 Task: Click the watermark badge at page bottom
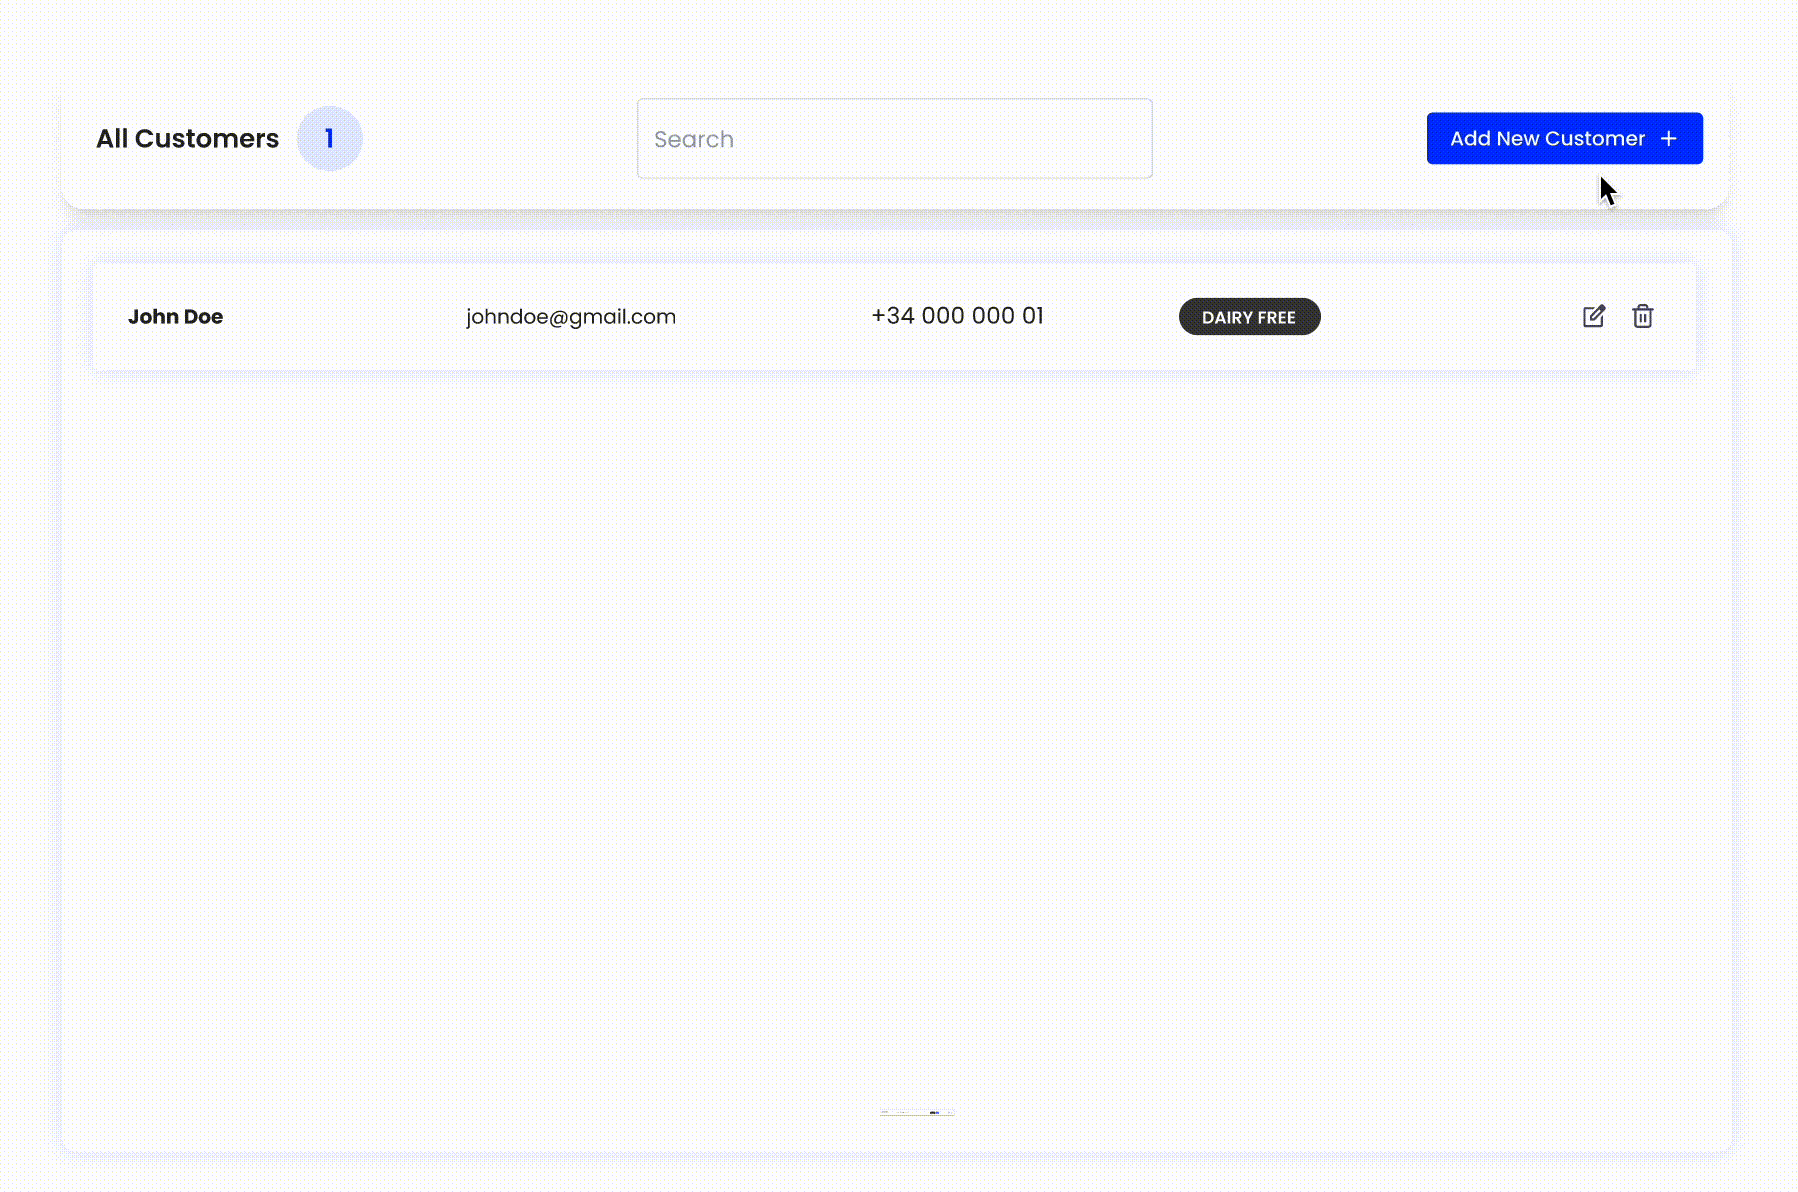(x=917, y=1110)
